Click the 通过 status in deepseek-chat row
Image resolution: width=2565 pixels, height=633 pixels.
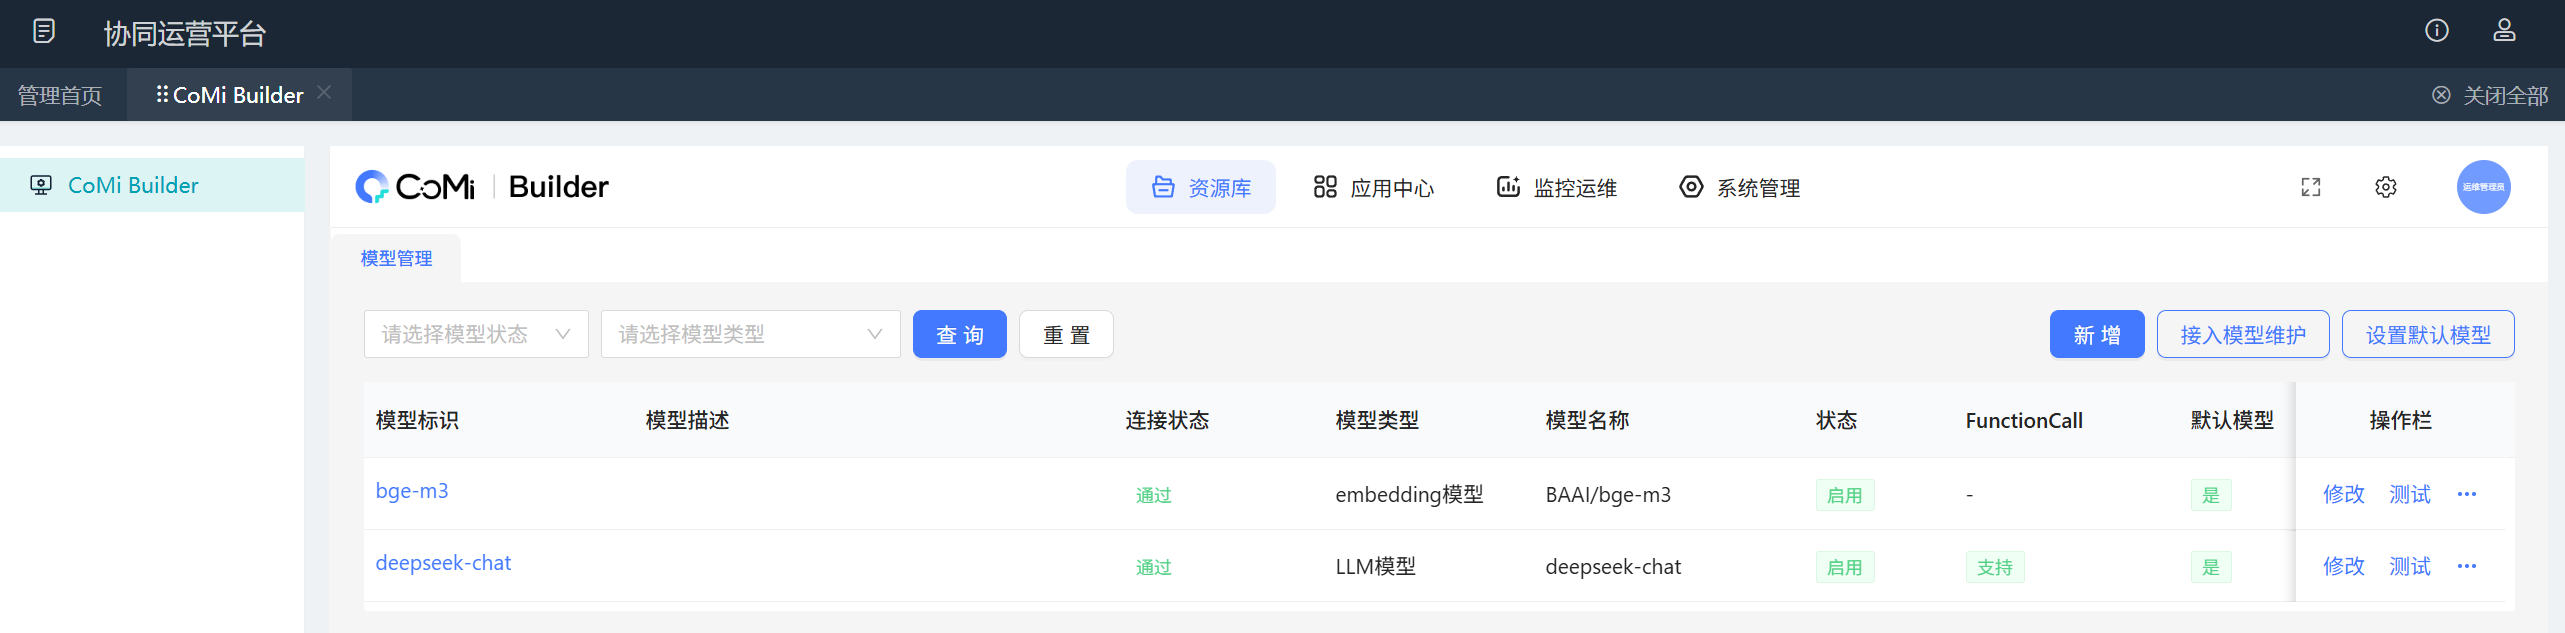point(1153,567)
